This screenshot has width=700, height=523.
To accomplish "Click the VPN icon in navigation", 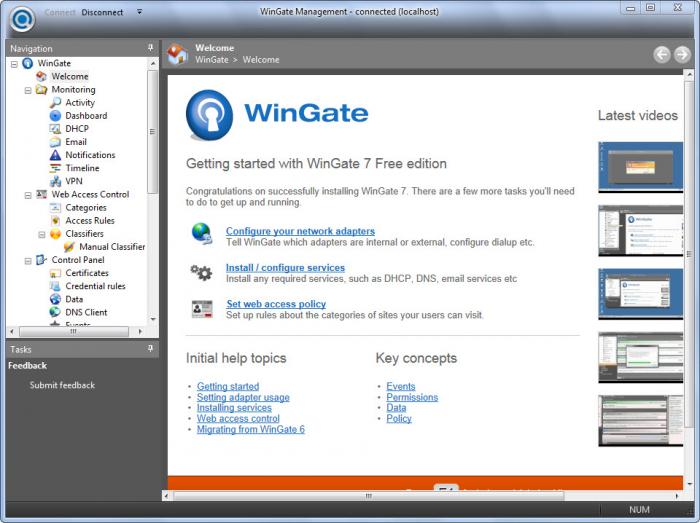I will tap(55, 181).
